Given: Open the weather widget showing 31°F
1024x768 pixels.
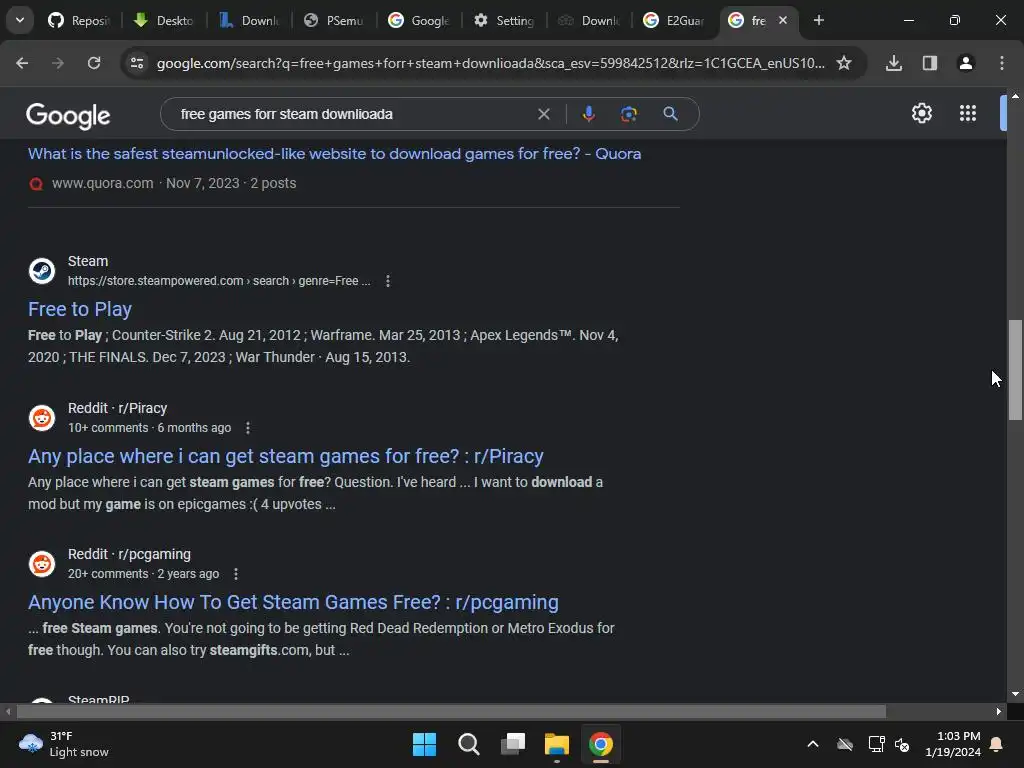Looking at the screenshot, I should (x=63, y=744).
